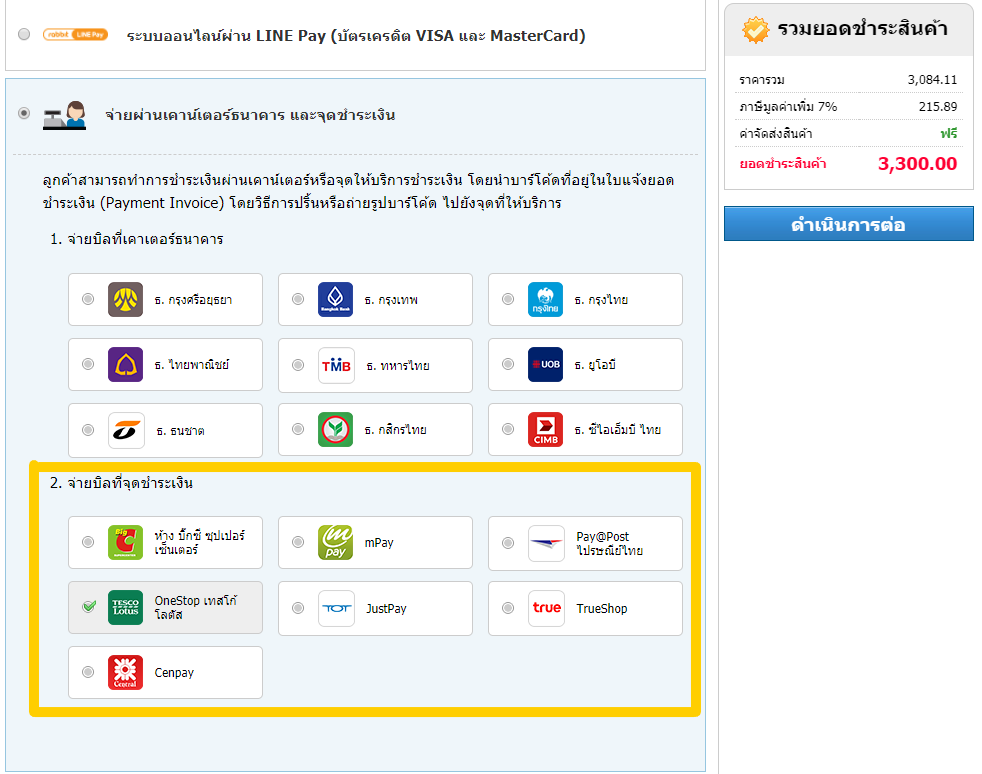Click the ภาษีมูลค่าเพิ่ม 7% label
Viewport: 982px width, 774px height.
tap(788, 107)
